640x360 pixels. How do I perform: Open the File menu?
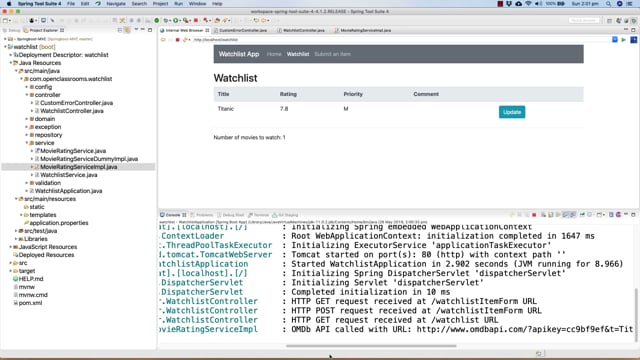(x=71, y=4)
